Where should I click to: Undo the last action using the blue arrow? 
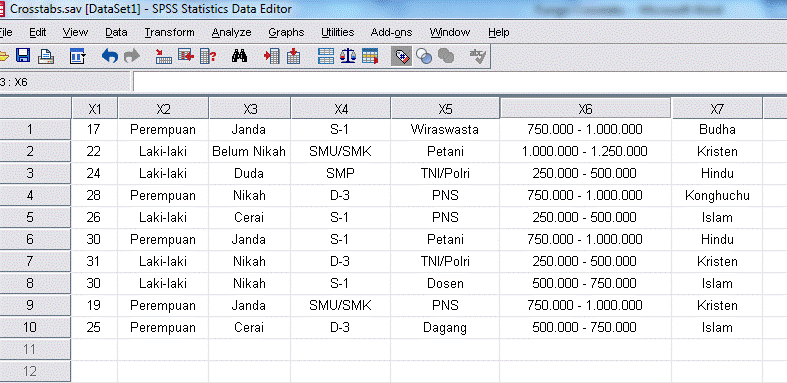pyautogui.click(x=109, y=56)
